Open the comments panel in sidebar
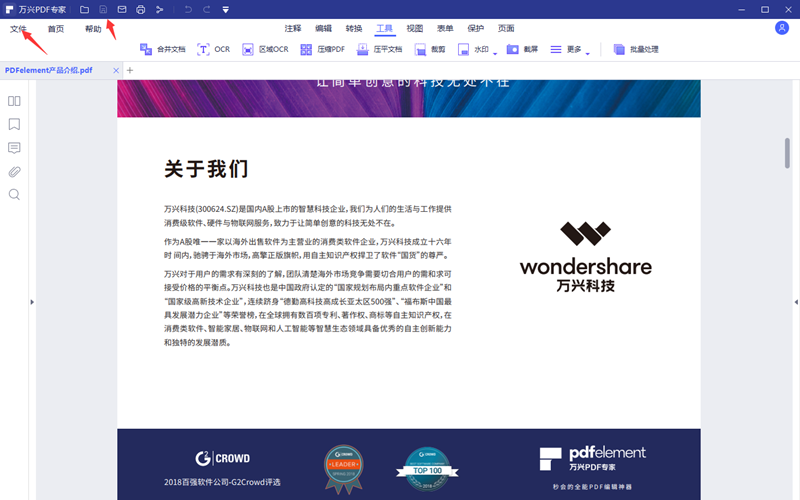The width and height of the screenshot is (800, 500). point(14,148)
